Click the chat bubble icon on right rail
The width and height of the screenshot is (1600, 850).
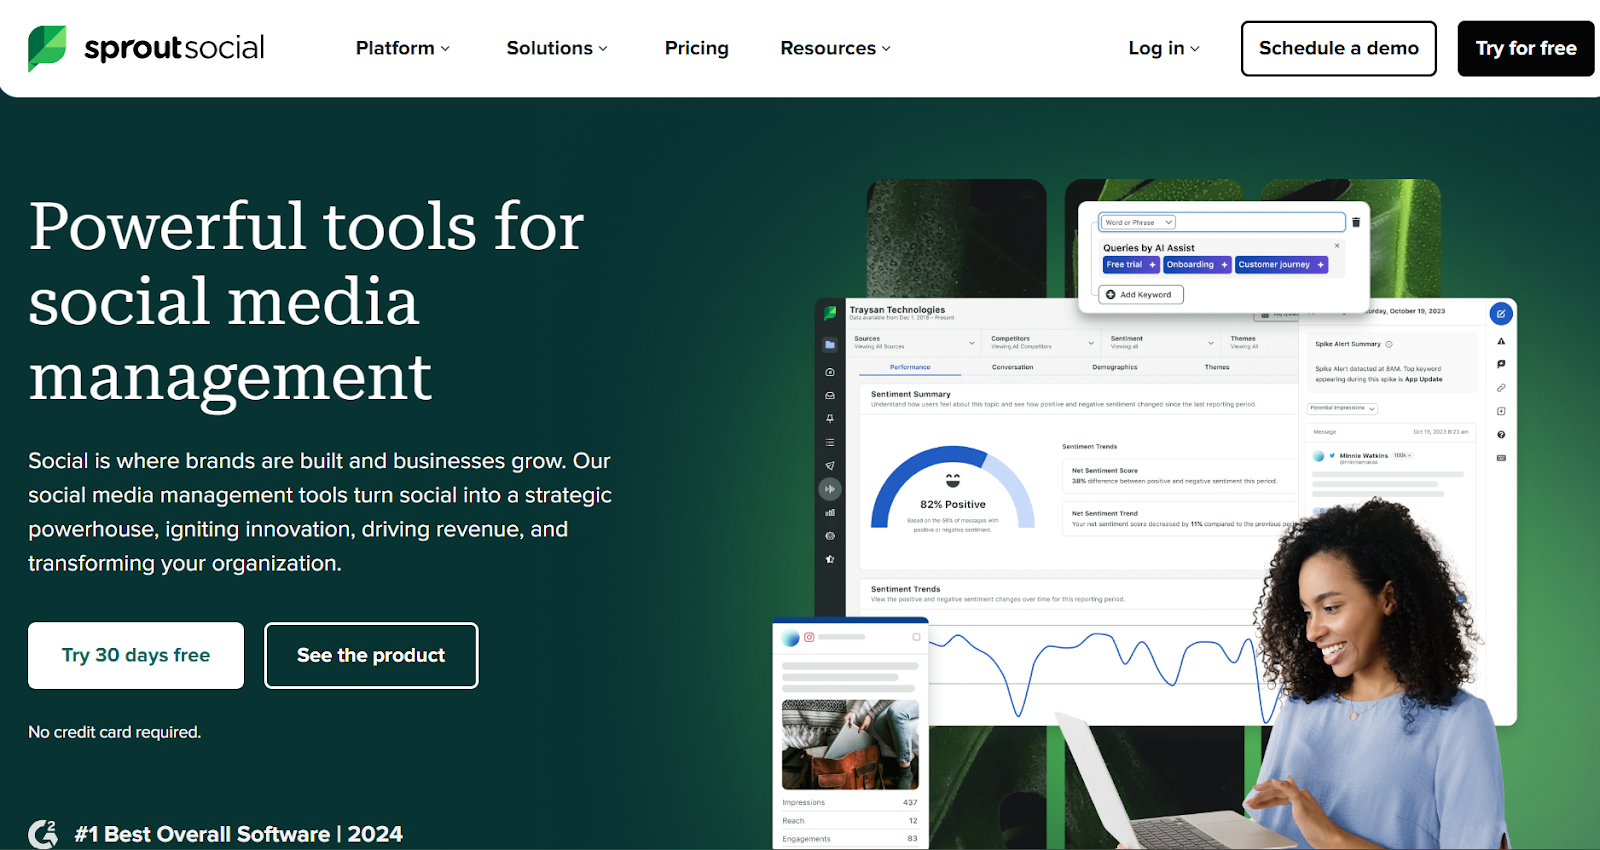[1501, 364]
